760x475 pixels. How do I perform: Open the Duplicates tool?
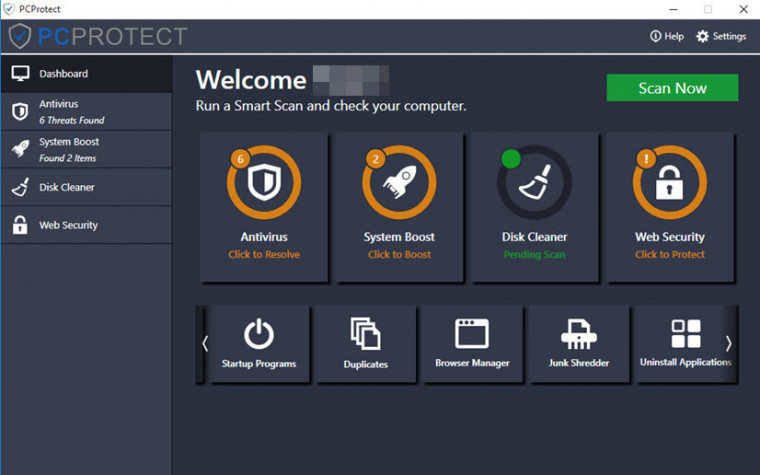click(365, 344)
